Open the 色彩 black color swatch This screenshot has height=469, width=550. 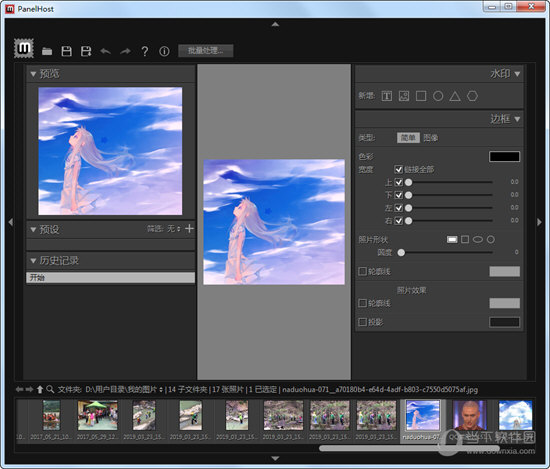(x=504, y=156)
